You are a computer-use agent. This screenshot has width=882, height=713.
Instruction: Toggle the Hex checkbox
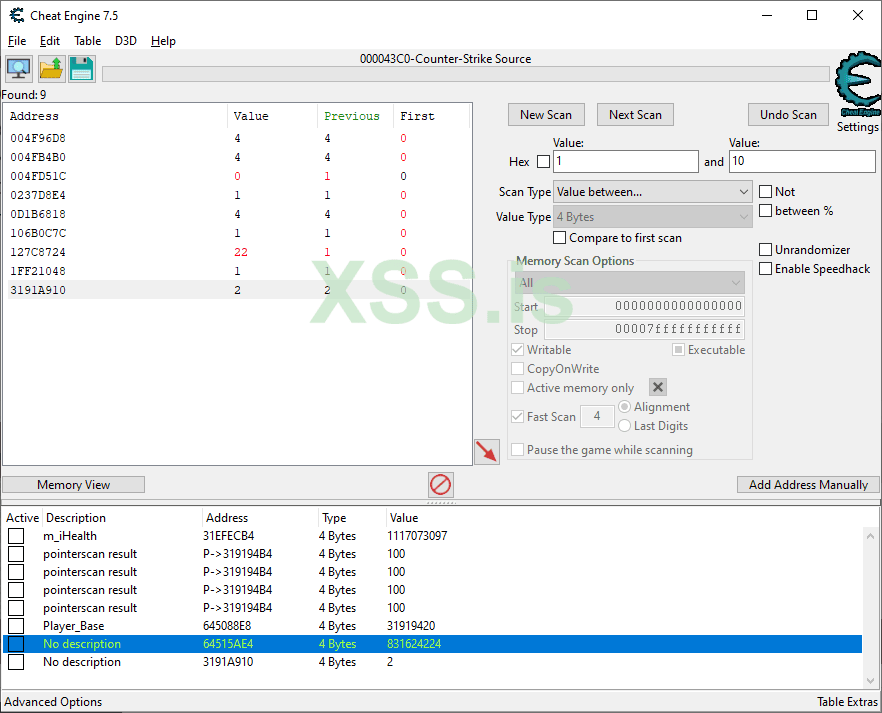(543, 162)
